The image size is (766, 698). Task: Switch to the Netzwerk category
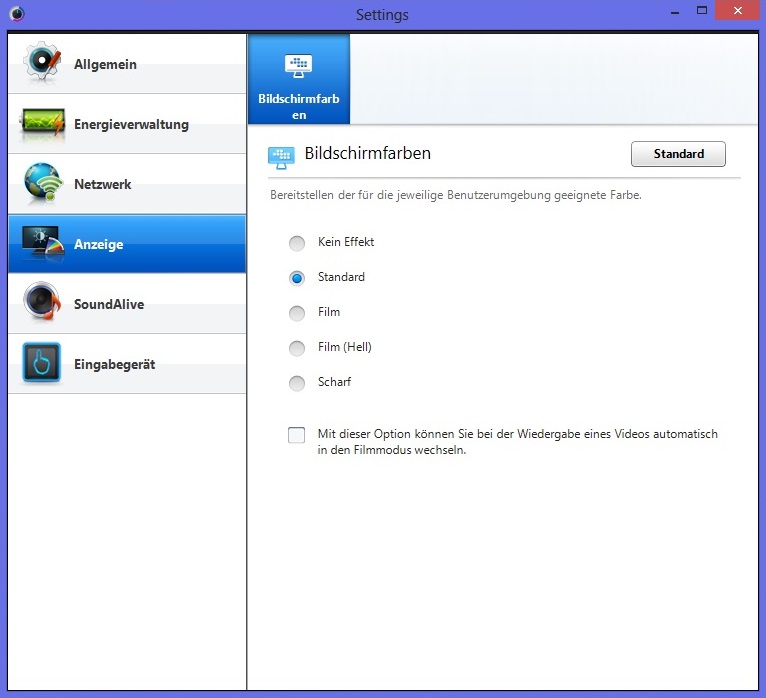[127, 184]
